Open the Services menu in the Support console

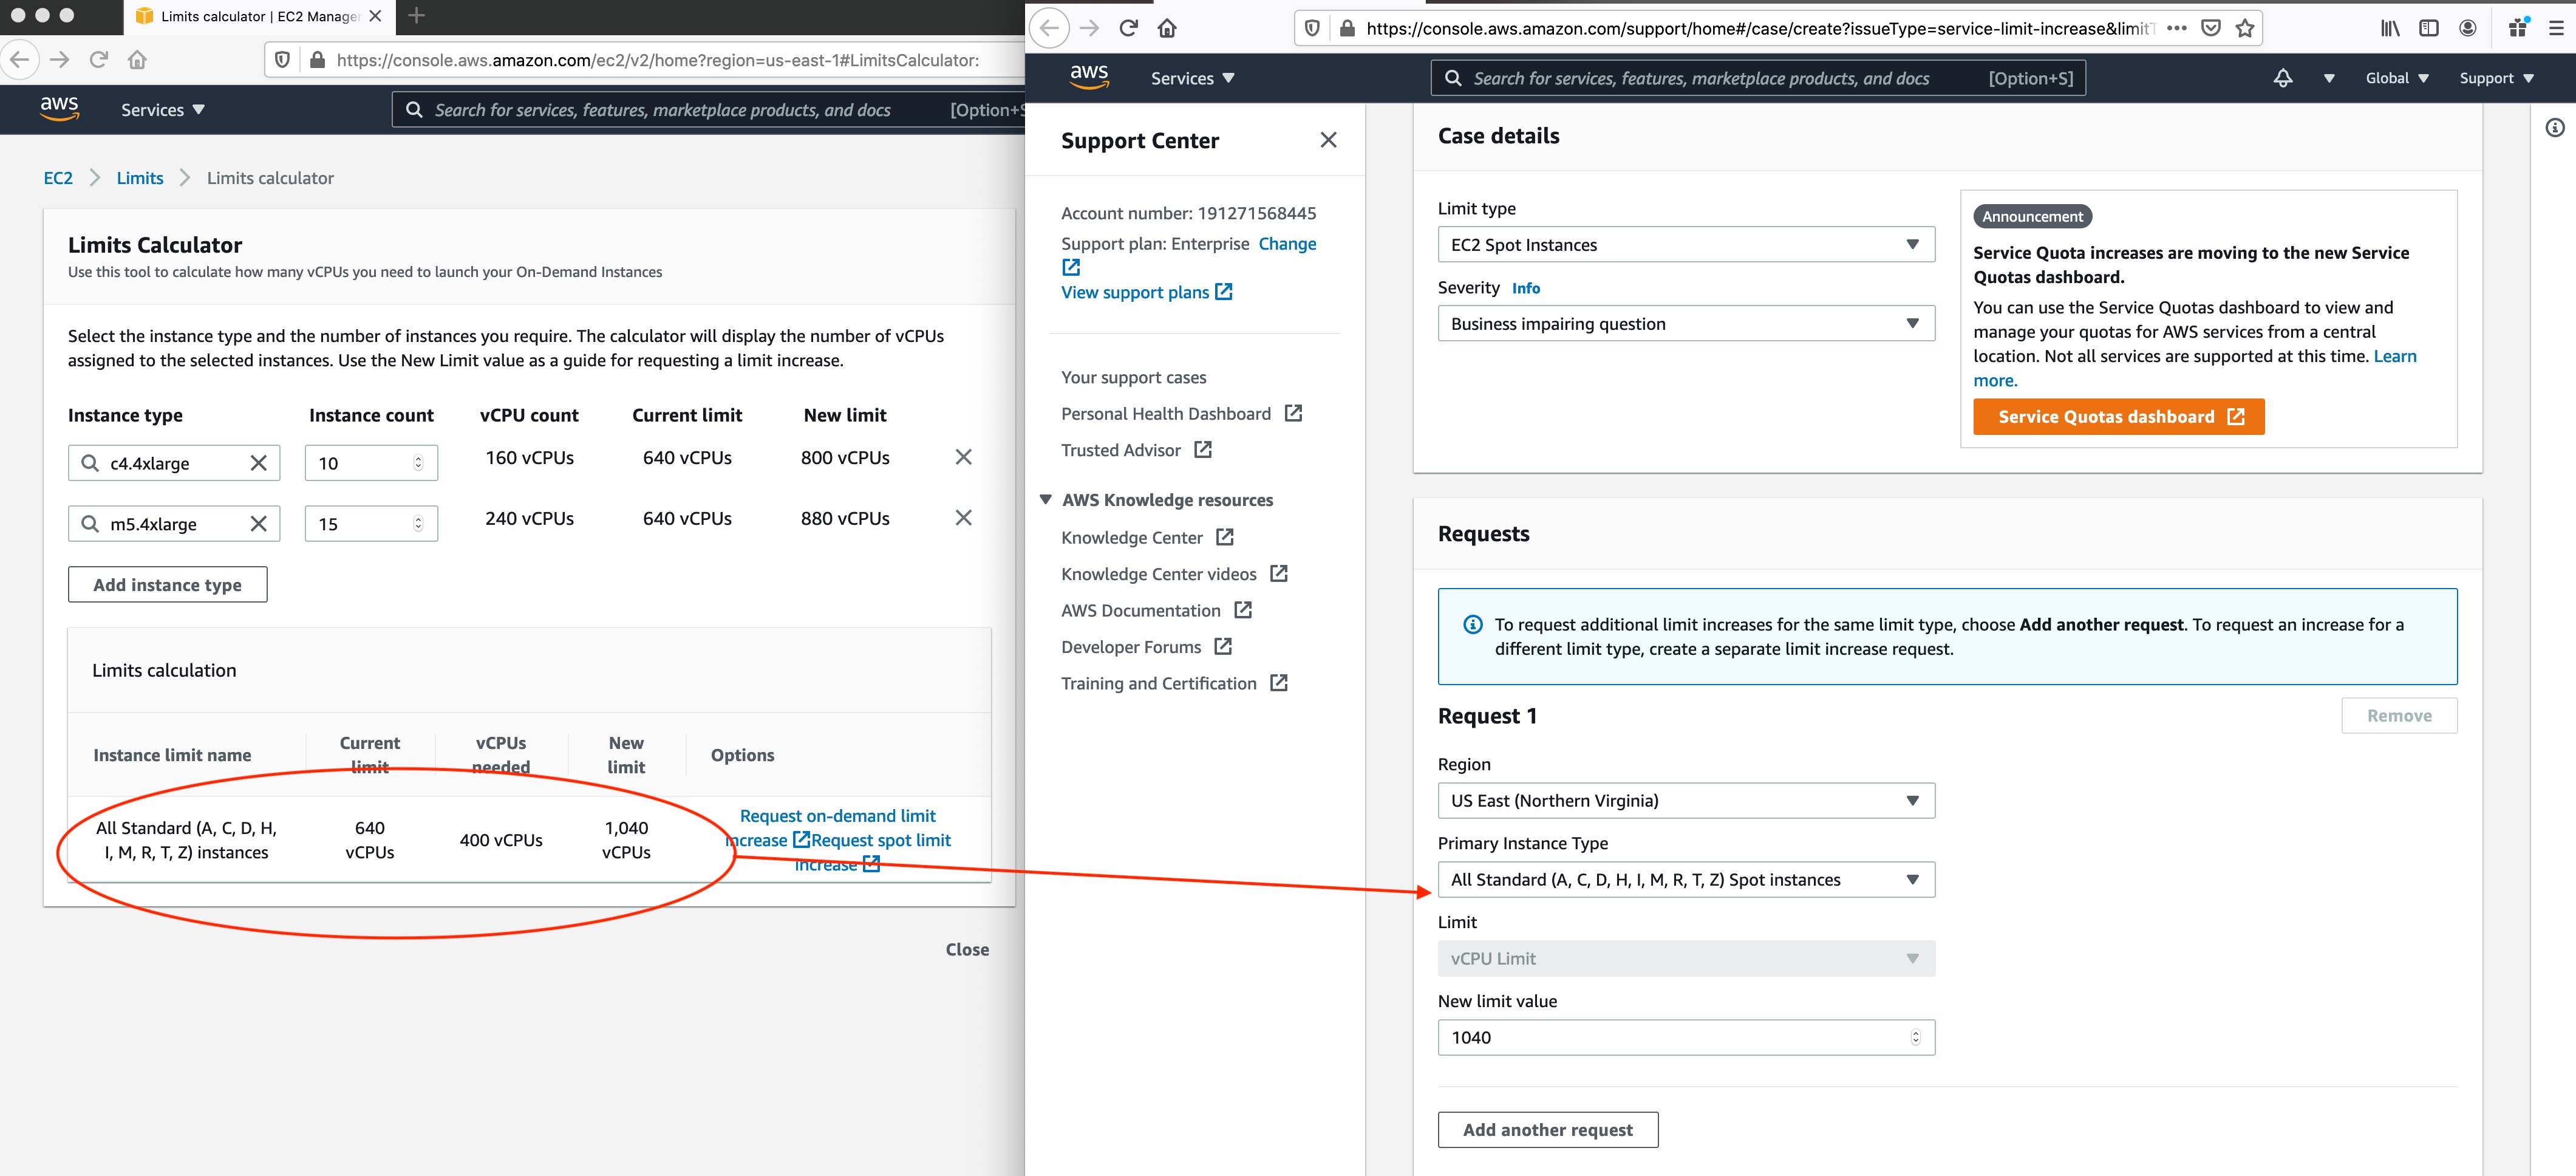click(x=1193, y=78)
